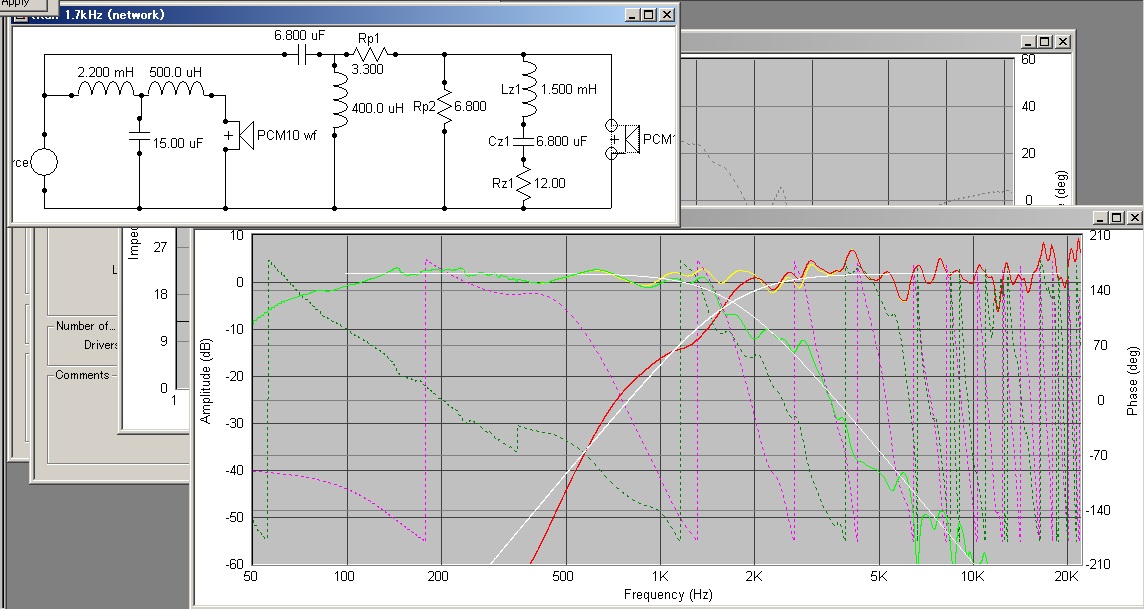Maximize the 1.7kHz network window

[648, 15]
